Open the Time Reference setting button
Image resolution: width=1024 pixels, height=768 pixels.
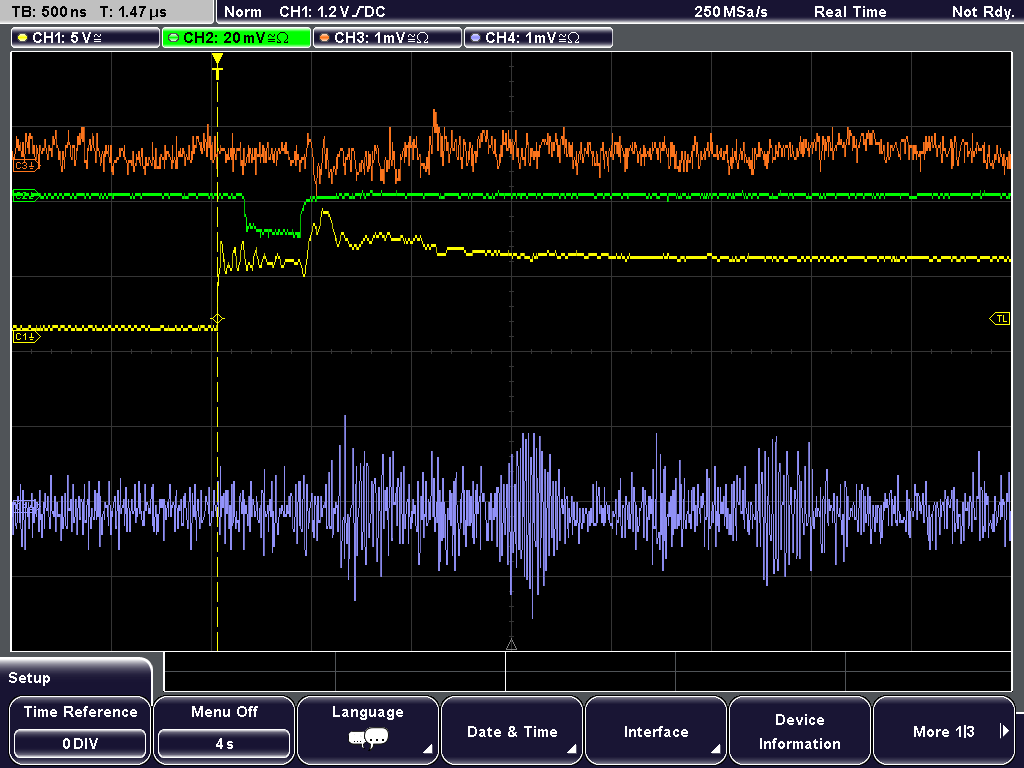tap(80, 729)
